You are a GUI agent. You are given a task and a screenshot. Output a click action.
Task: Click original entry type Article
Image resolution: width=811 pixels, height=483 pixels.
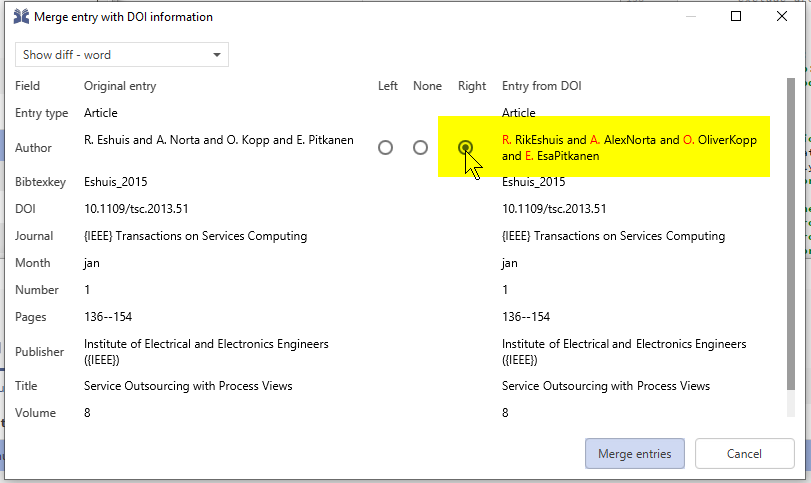(101, 113)
